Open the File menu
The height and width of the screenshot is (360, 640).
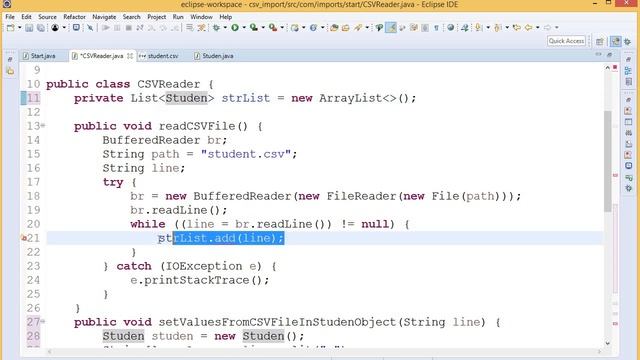(x=10, y=17)
